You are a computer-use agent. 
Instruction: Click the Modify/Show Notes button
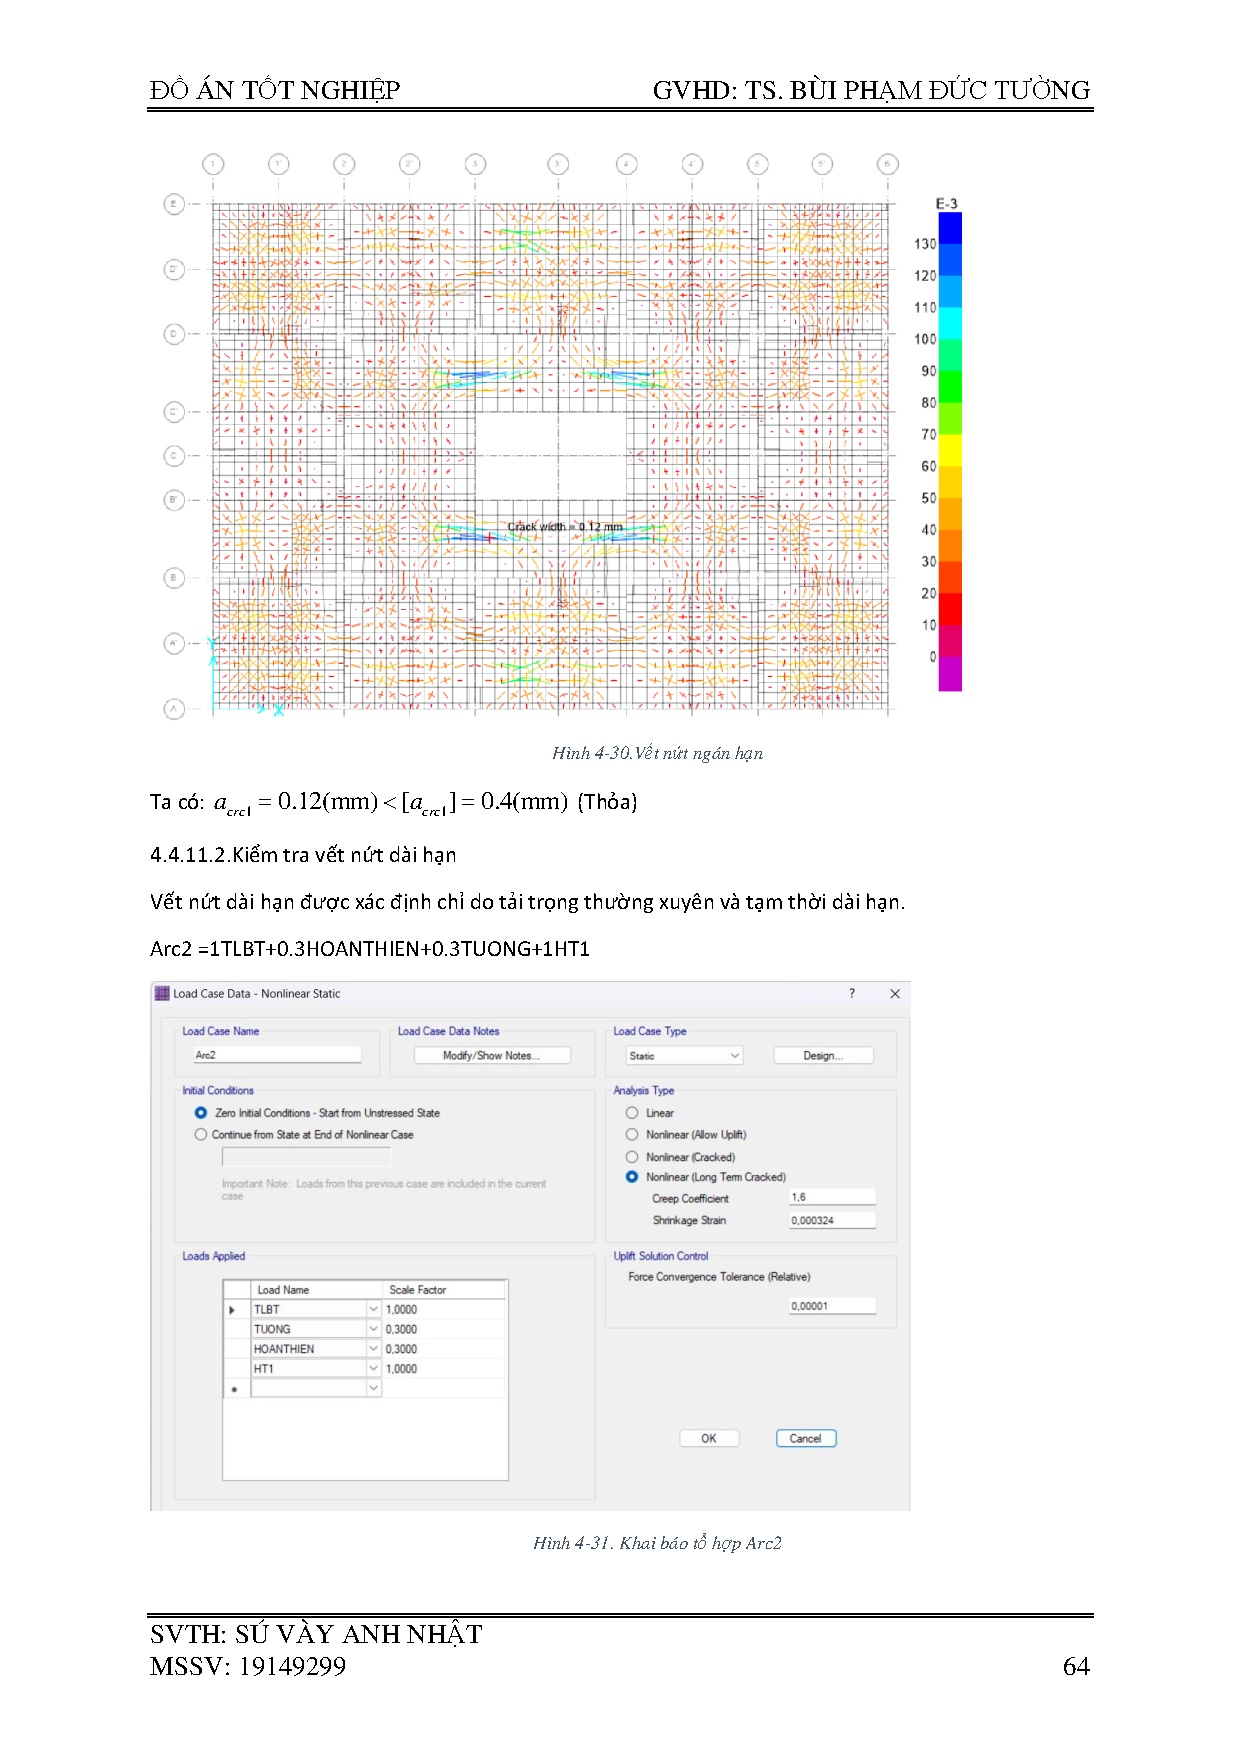(x=491, y=1056)
